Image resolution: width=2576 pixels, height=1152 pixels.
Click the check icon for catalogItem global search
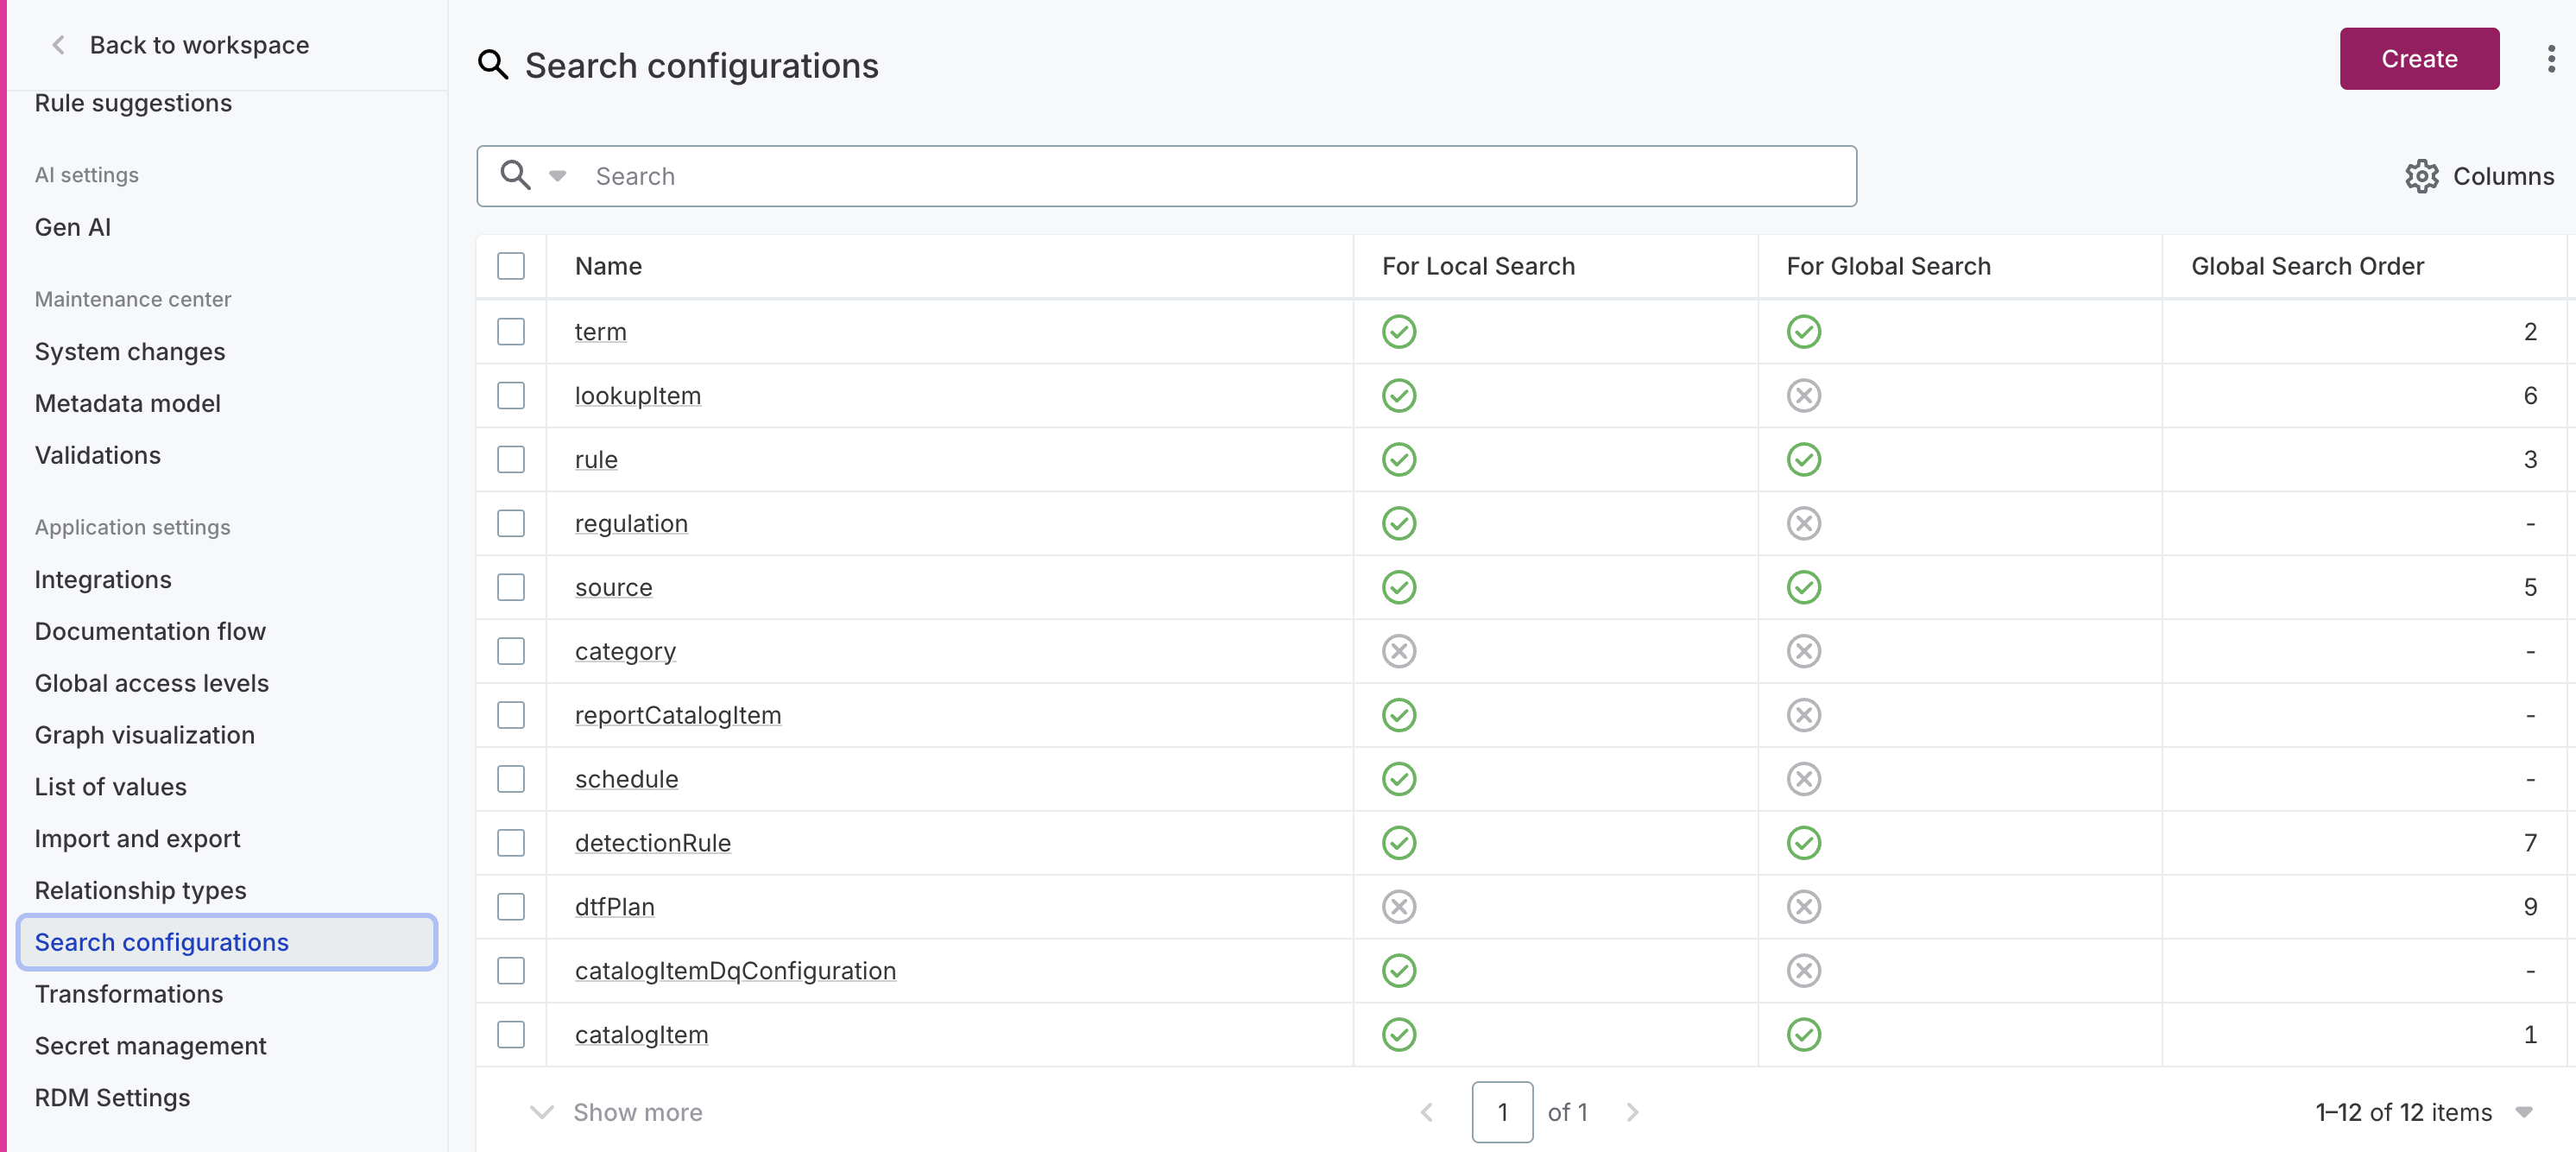(1803, 1034)
